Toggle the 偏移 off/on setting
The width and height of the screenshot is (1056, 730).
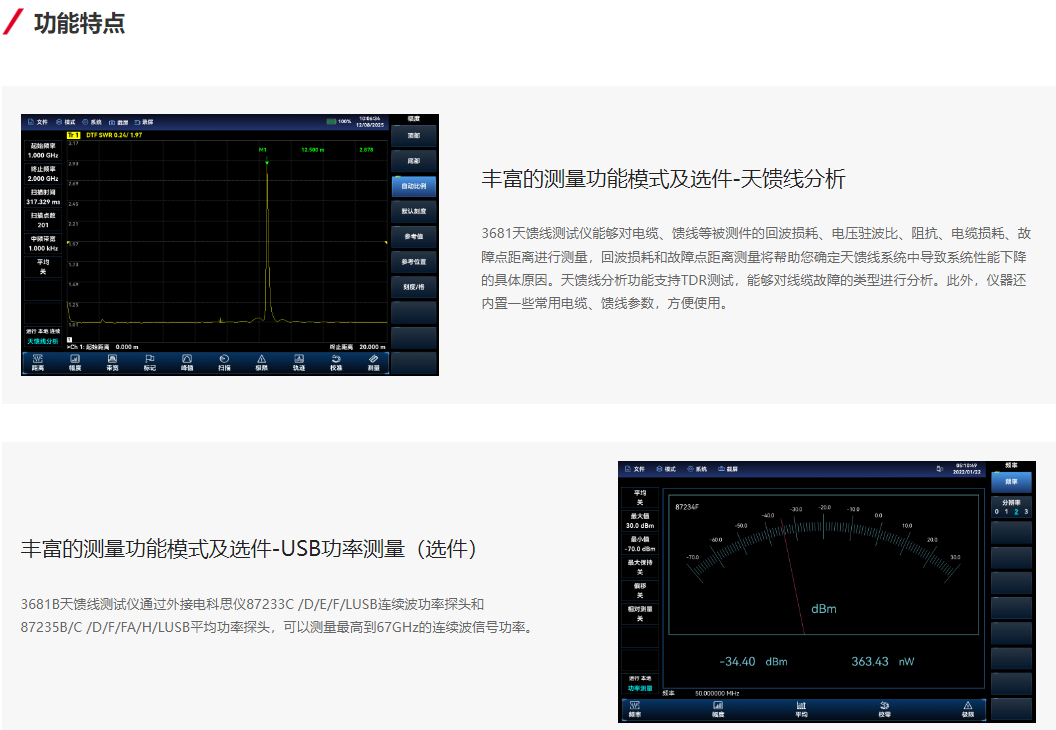pyautogui.click(x=640, y=590)
